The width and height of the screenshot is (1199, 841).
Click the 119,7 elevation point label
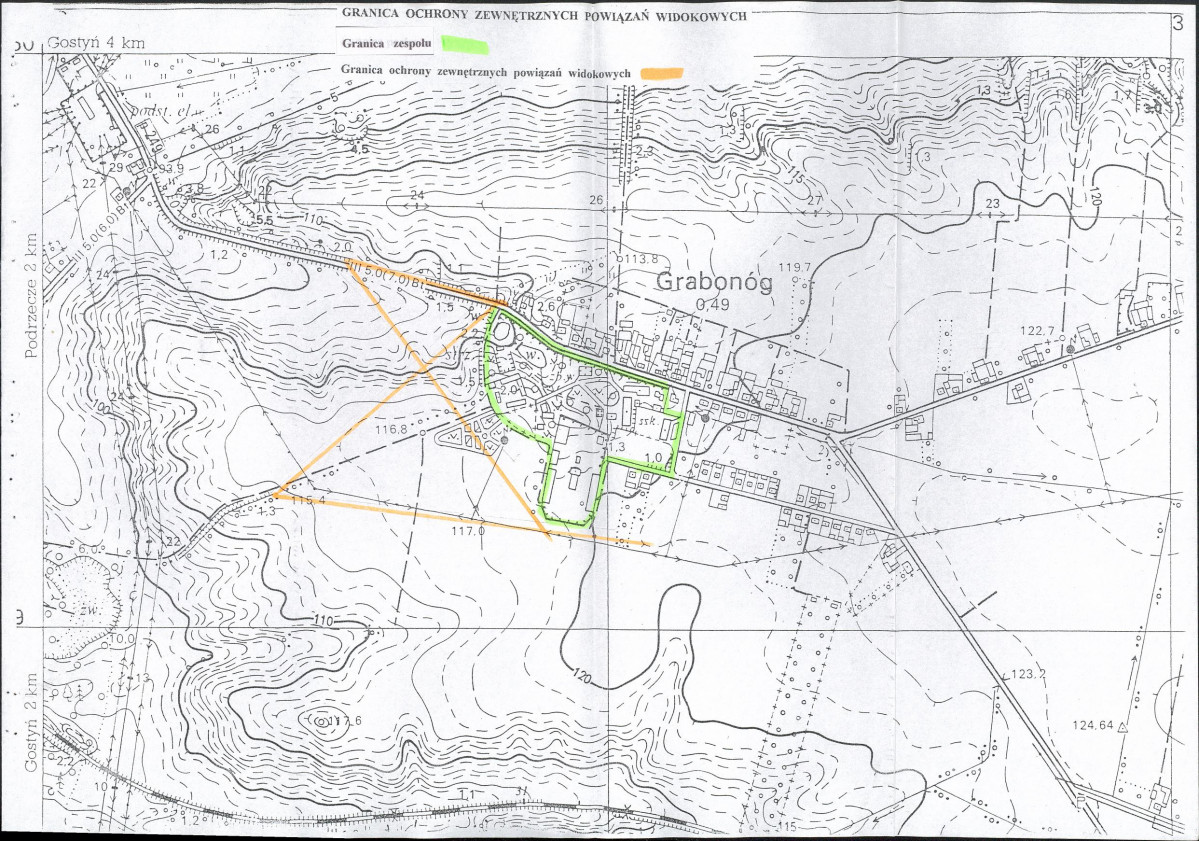pyautogui.click(x=794, y=267)
